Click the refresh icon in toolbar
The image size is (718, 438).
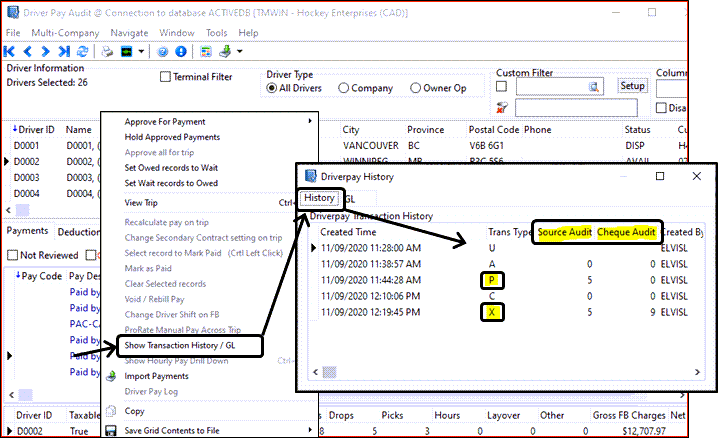(83, 51)
